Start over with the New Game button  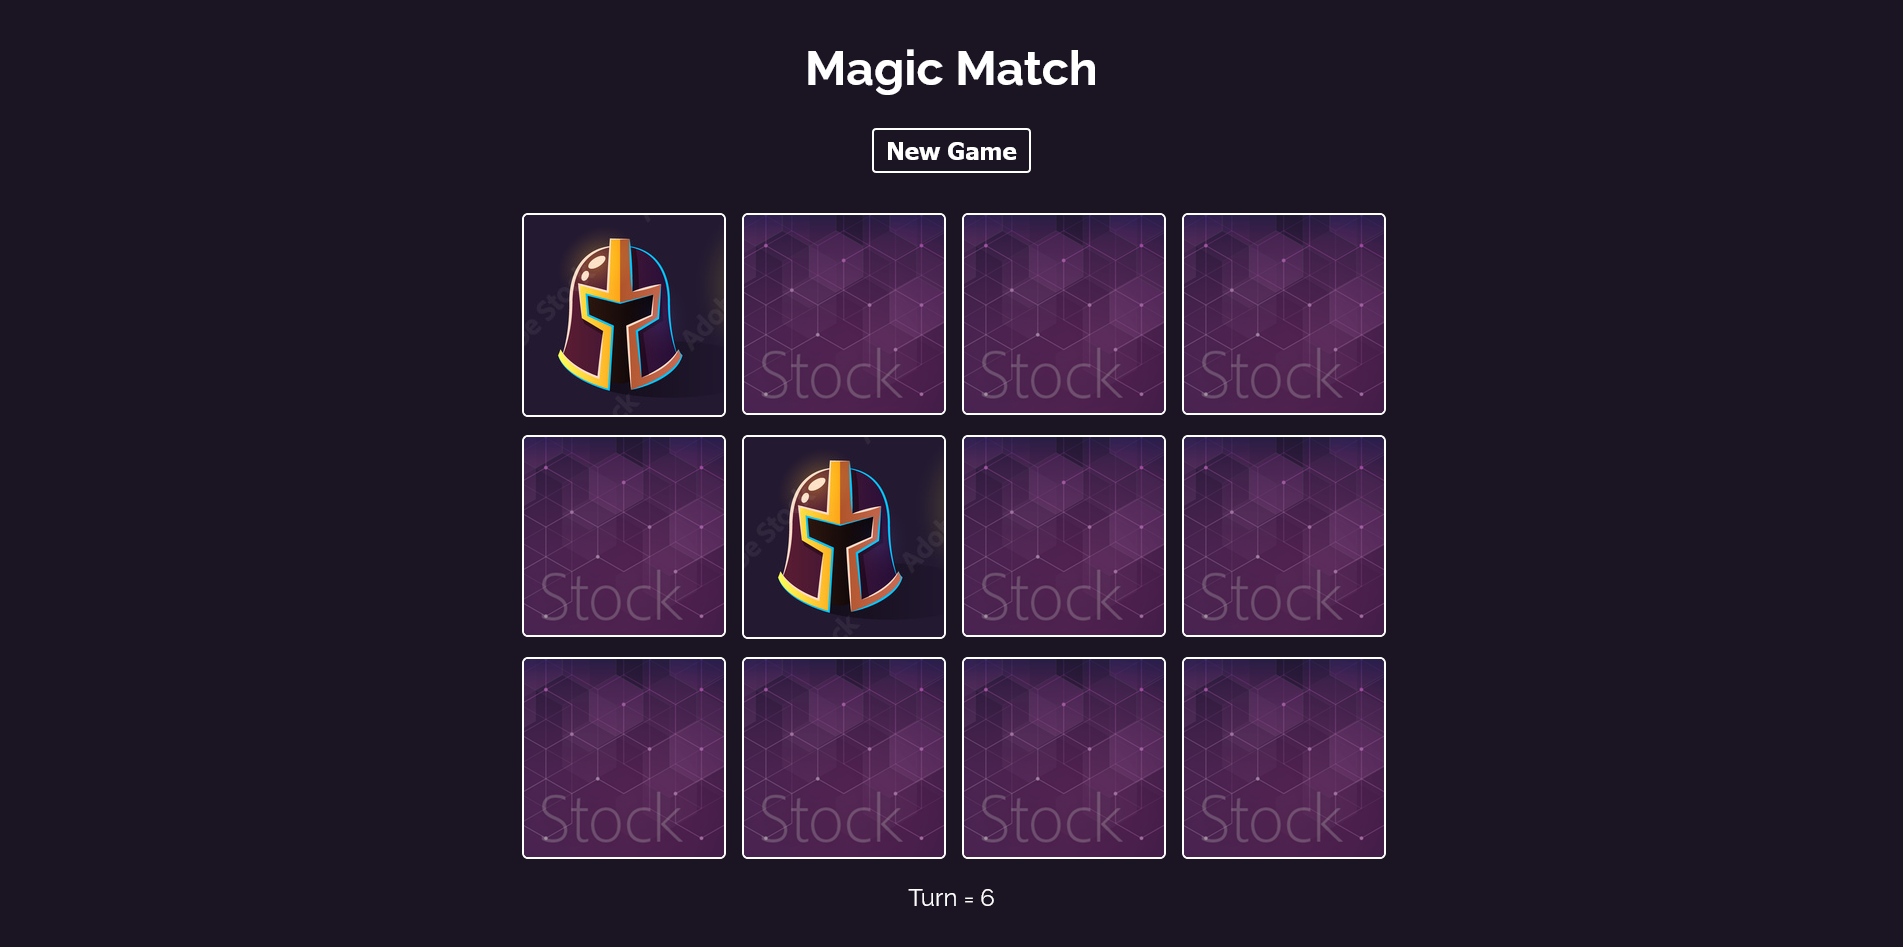951,151
